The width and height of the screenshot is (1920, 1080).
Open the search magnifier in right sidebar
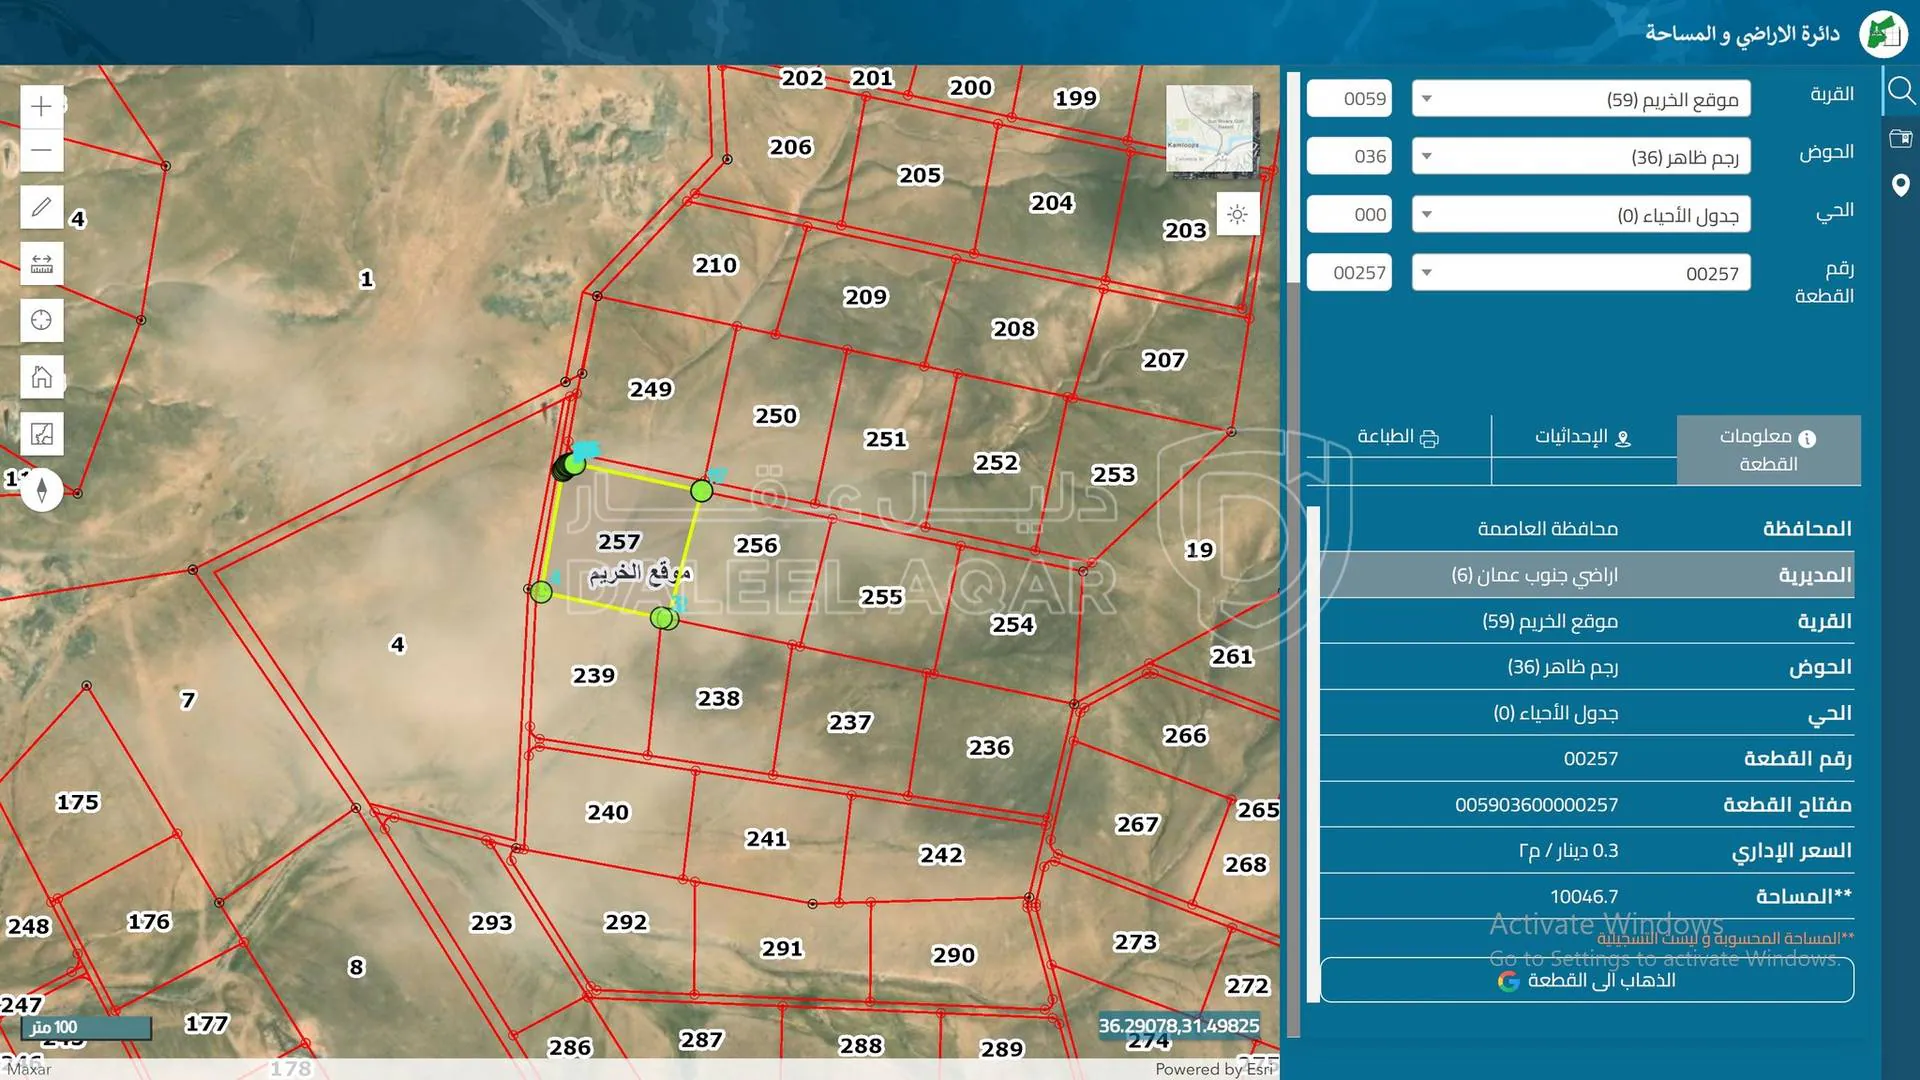point(1901,91)
